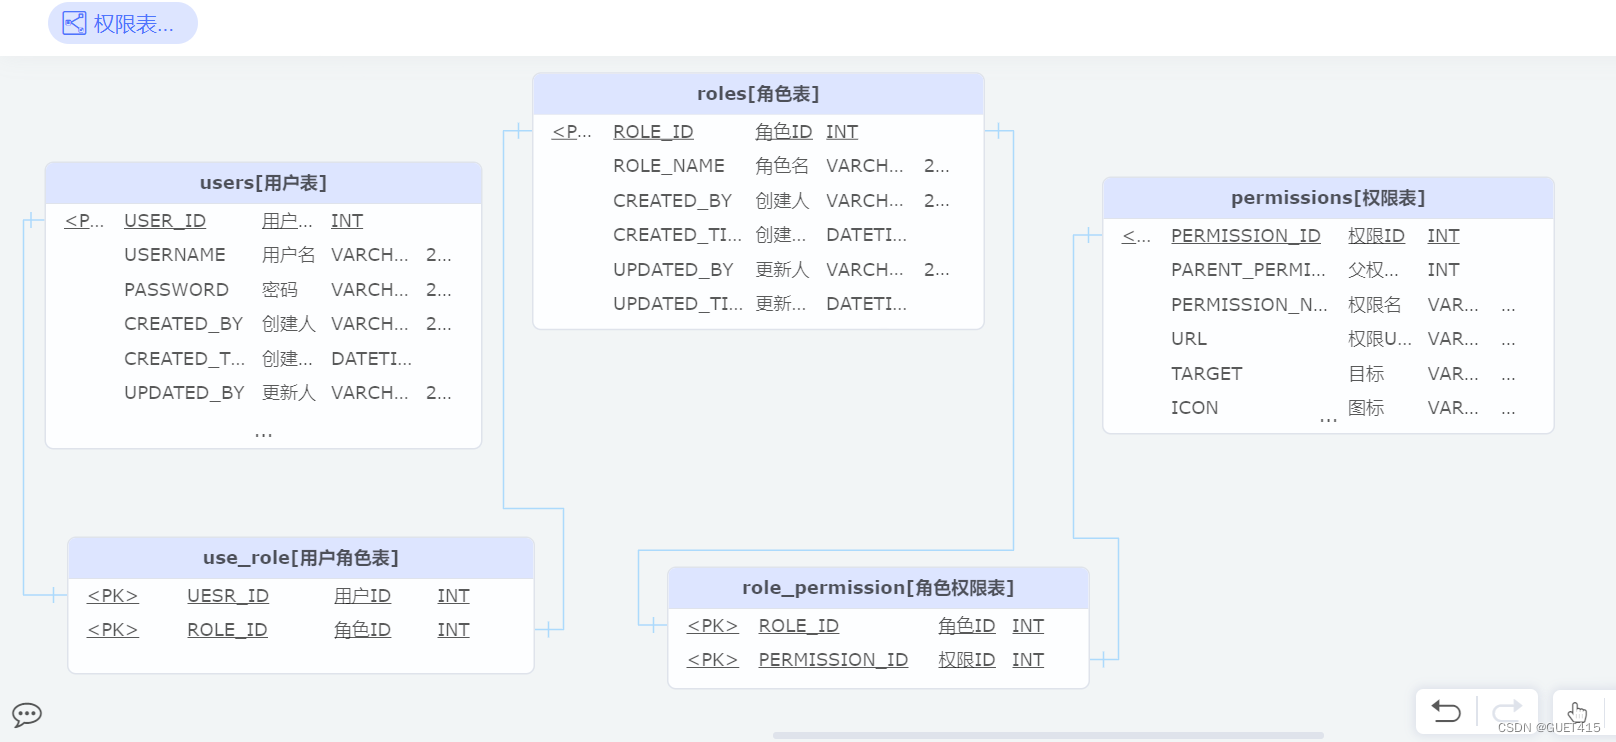1616x742 pixels.
Task: Select the users[用户表] table header
Action: (x=263, y=183)
